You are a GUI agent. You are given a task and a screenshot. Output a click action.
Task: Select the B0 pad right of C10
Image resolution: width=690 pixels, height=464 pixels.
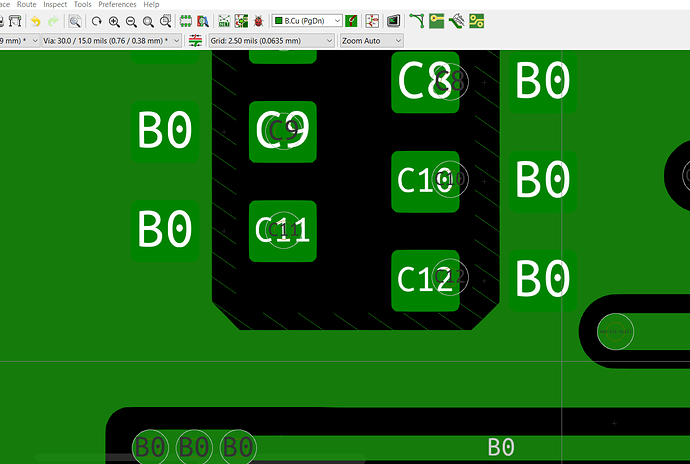pos(543,181)
